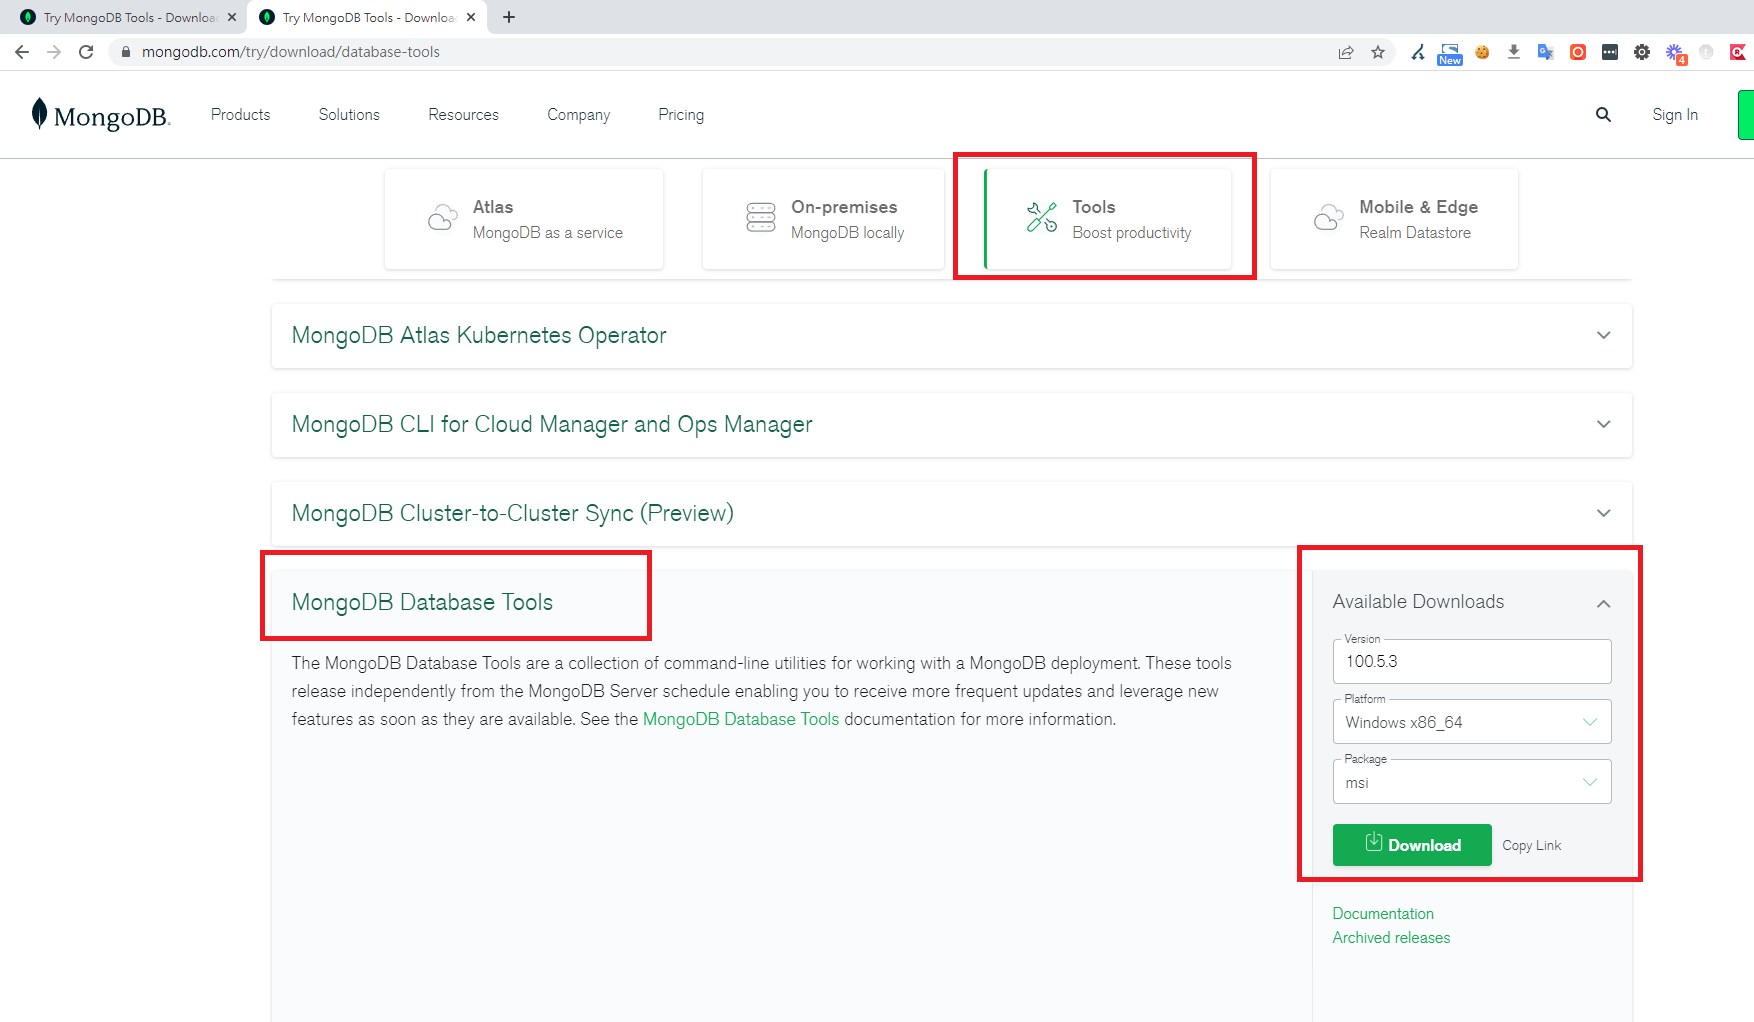
Task: Switch to the On-premises MongoDB locally tab
Action: pyautogui.click(x=823, y=219)
